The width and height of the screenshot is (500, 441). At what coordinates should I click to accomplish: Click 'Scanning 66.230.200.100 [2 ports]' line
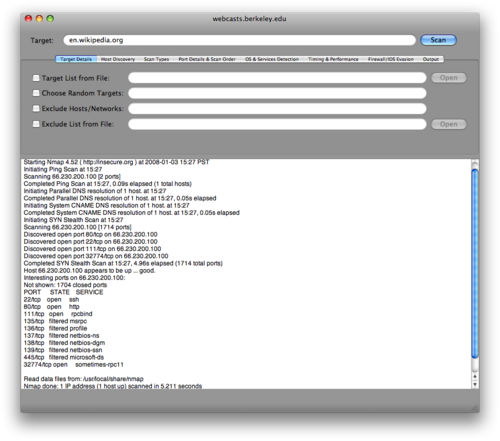click(x=72, y=177)
